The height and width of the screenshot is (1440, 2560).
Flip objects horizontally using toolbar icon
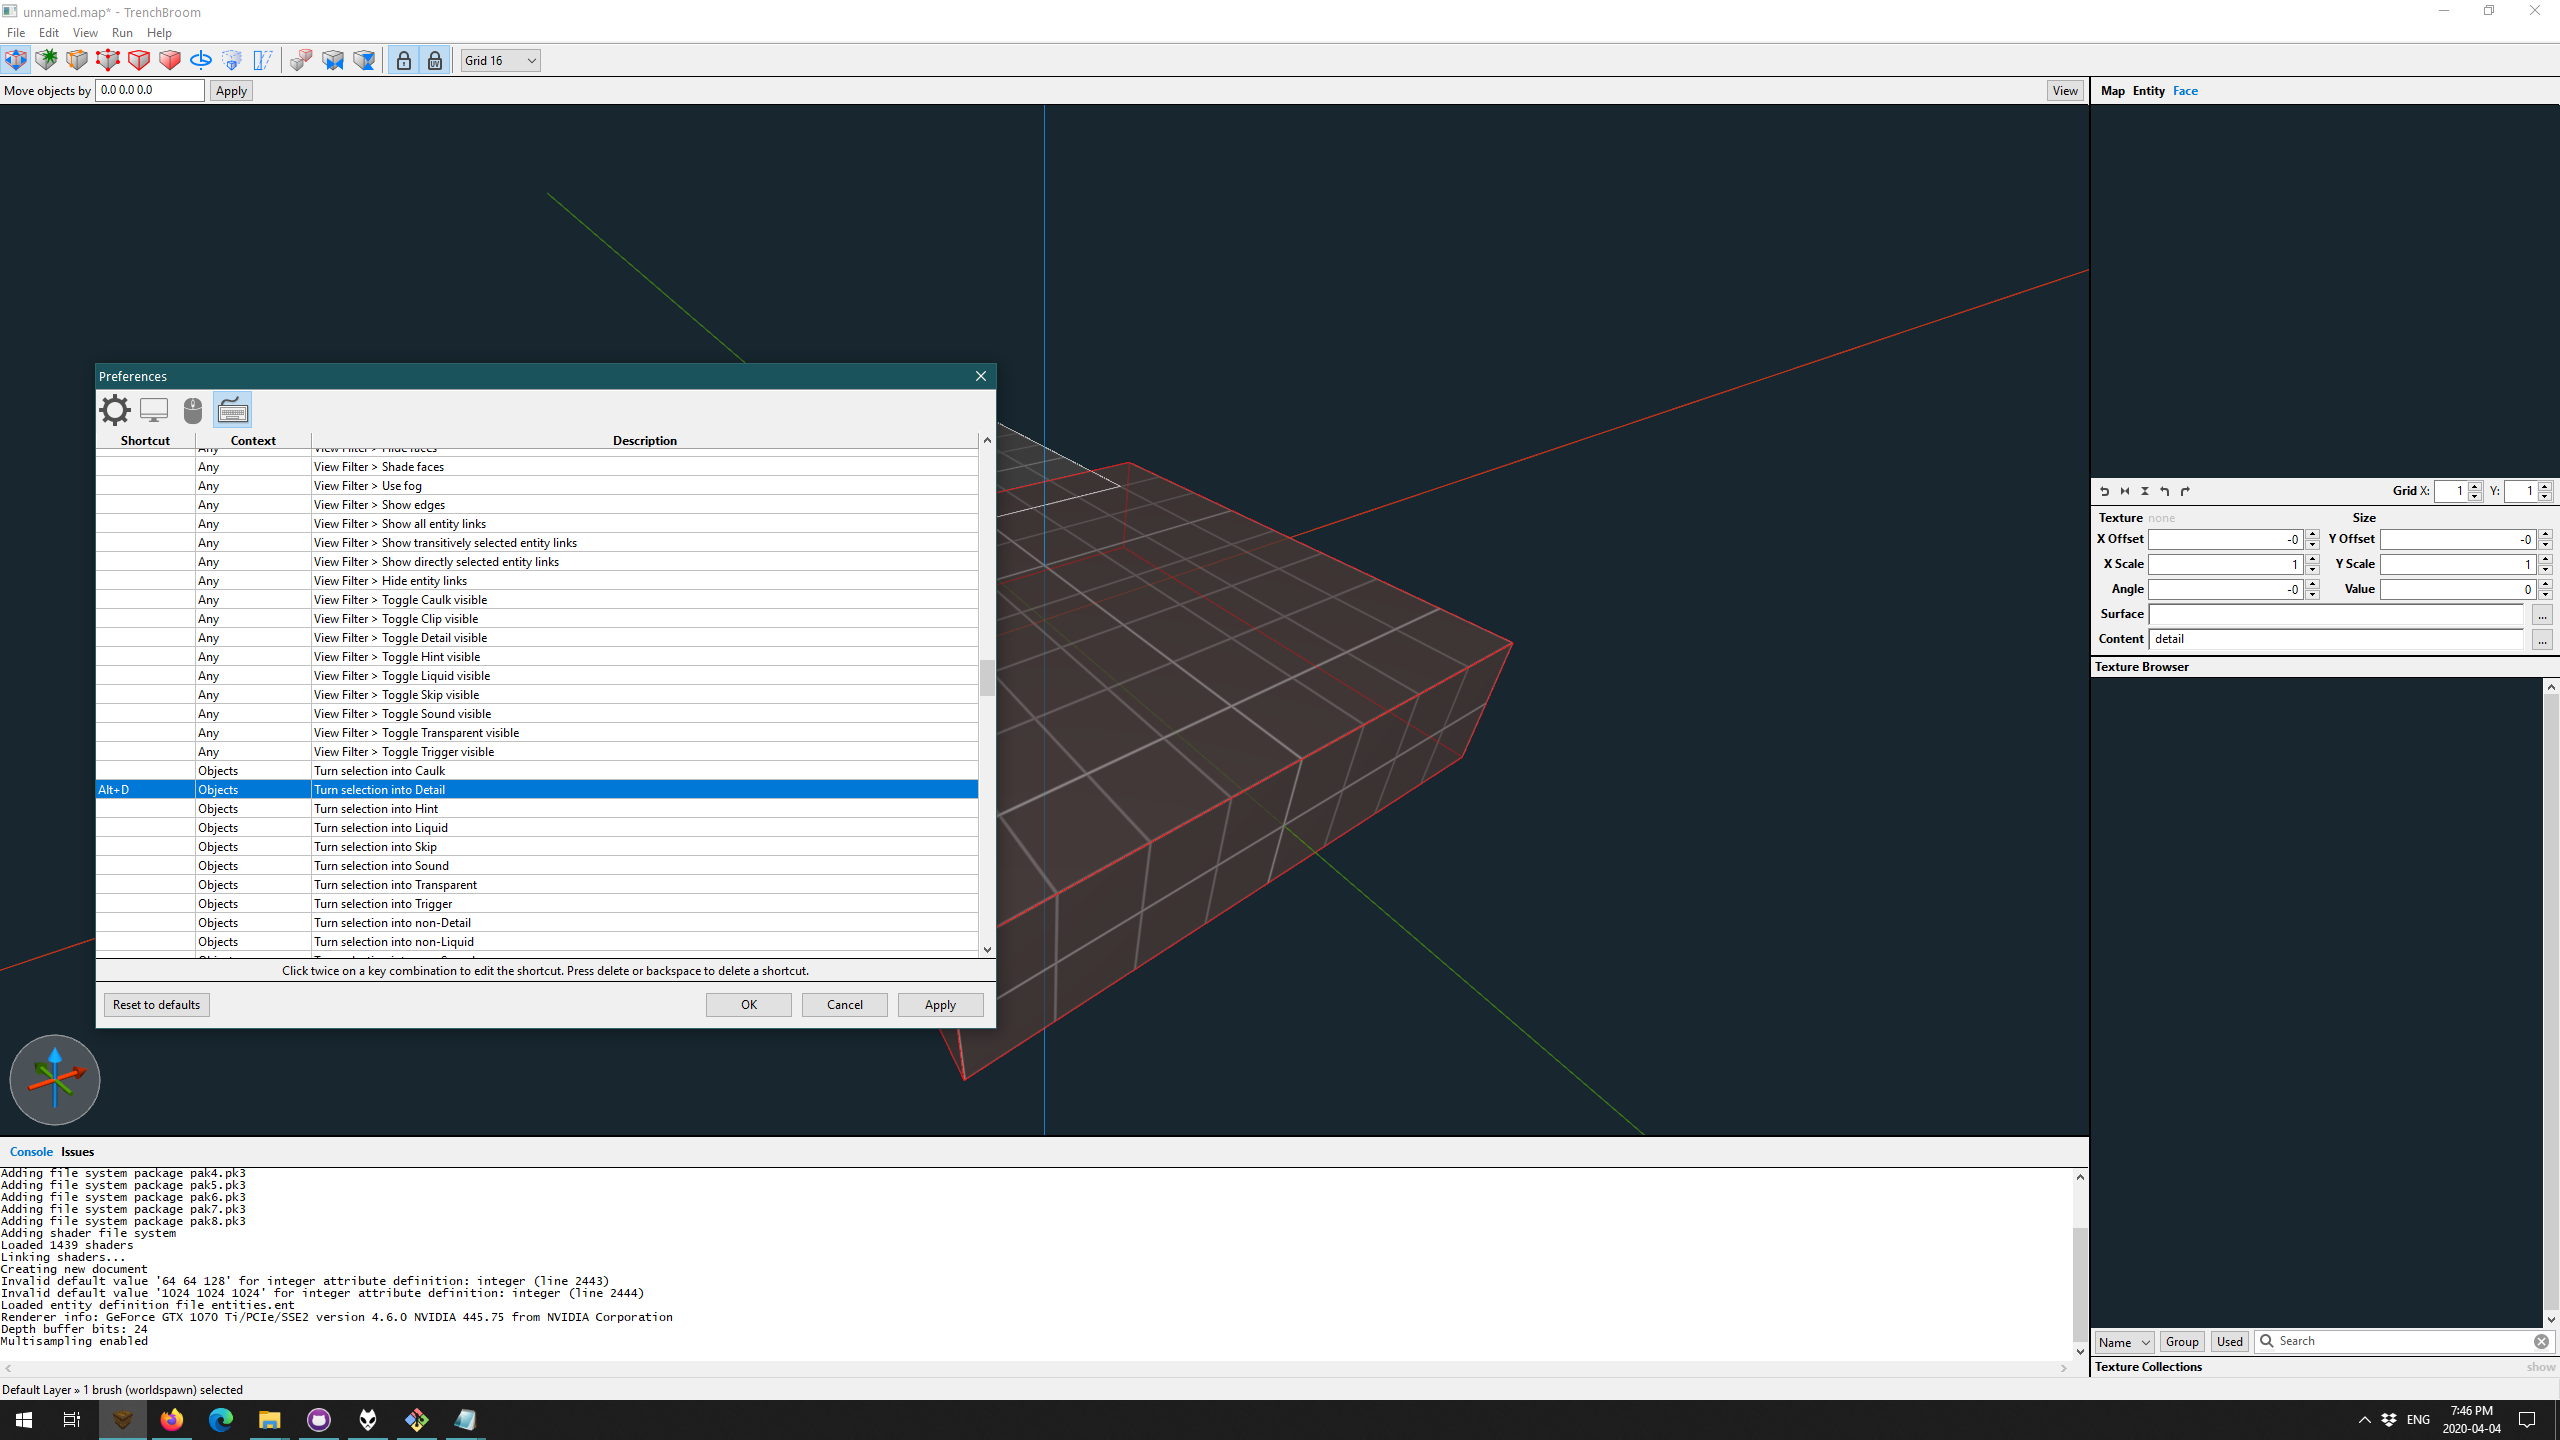coord(333,60)
